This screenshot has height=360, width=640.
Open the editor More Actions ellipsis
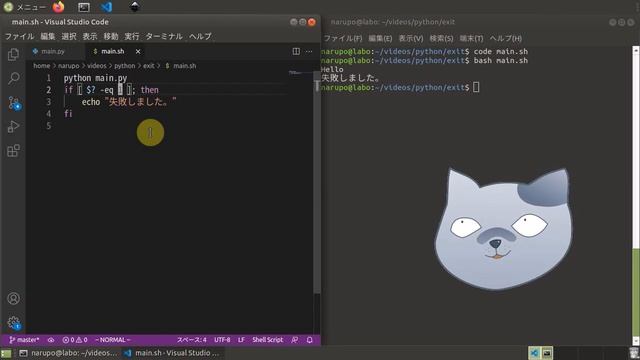(x=309, y=51)
